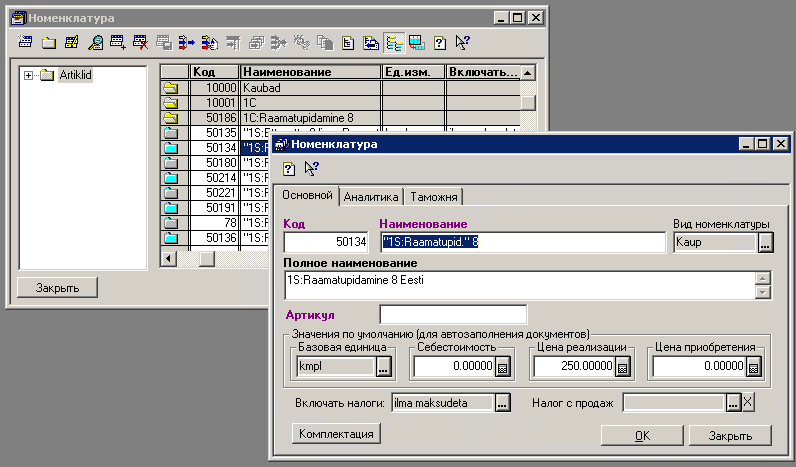Click the copy row icon with plus sign
This screenshot has height=467, width=796.
point(118,43)
